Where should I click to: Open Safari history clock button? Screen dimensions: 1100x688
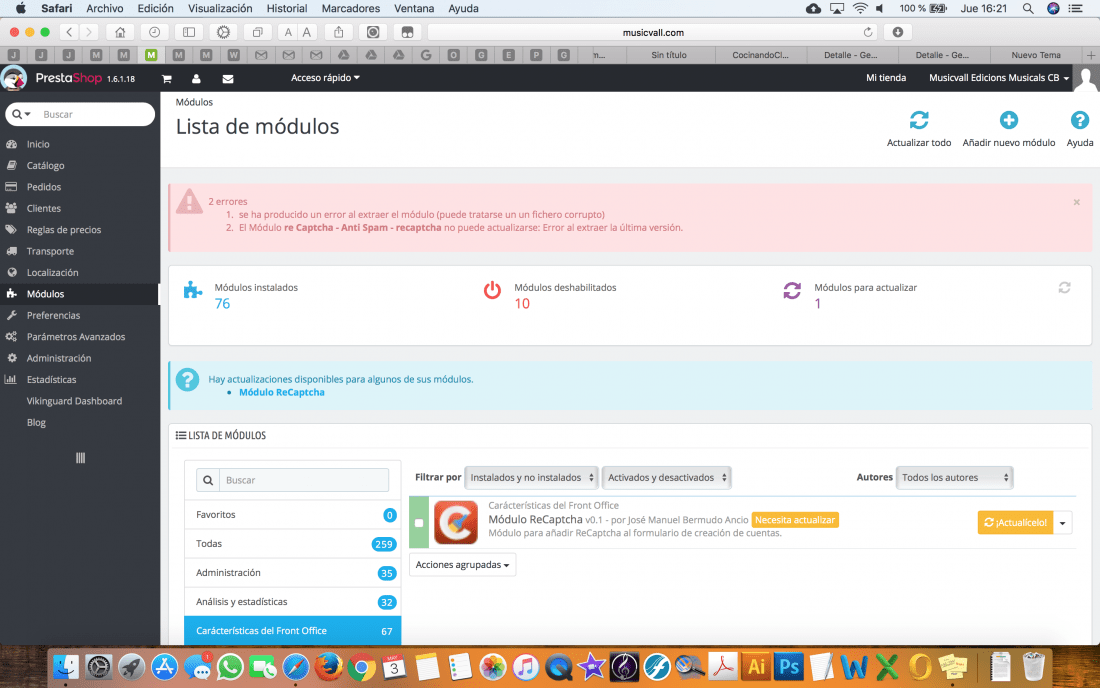[x=154, y=32]
